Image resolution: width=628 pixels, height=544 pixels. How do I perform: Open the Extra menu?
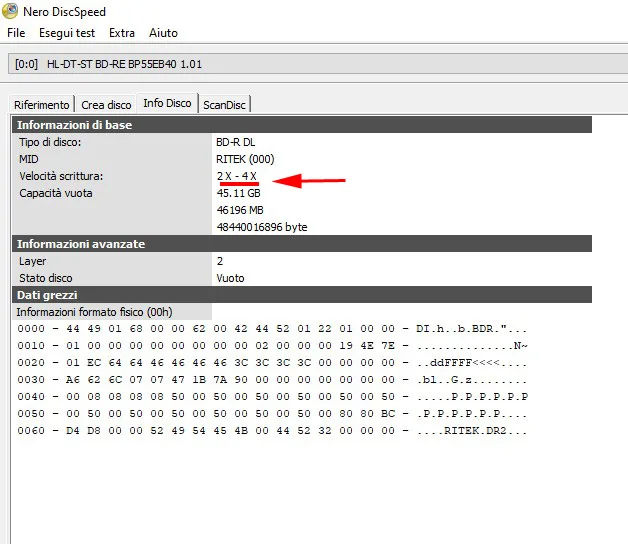click(x=122, y=33)
